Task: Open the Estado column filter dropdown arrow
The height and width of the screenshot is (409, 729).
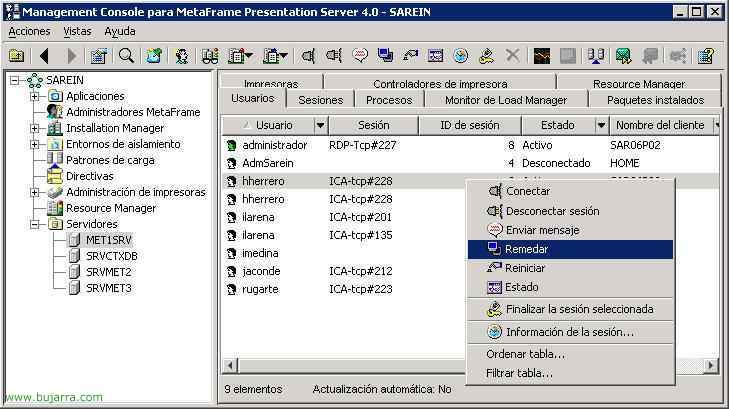Action: coord(601,125)
